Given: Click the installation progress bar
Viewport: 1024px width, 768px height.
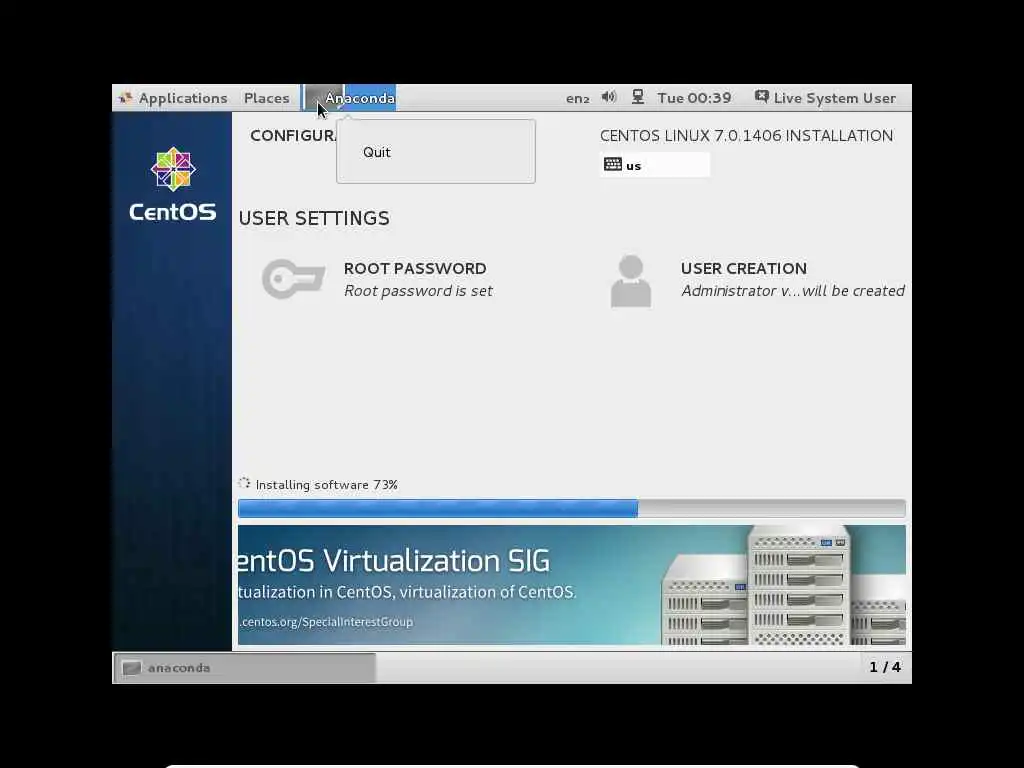Looking at the screenshot, I should click(571, 508).
